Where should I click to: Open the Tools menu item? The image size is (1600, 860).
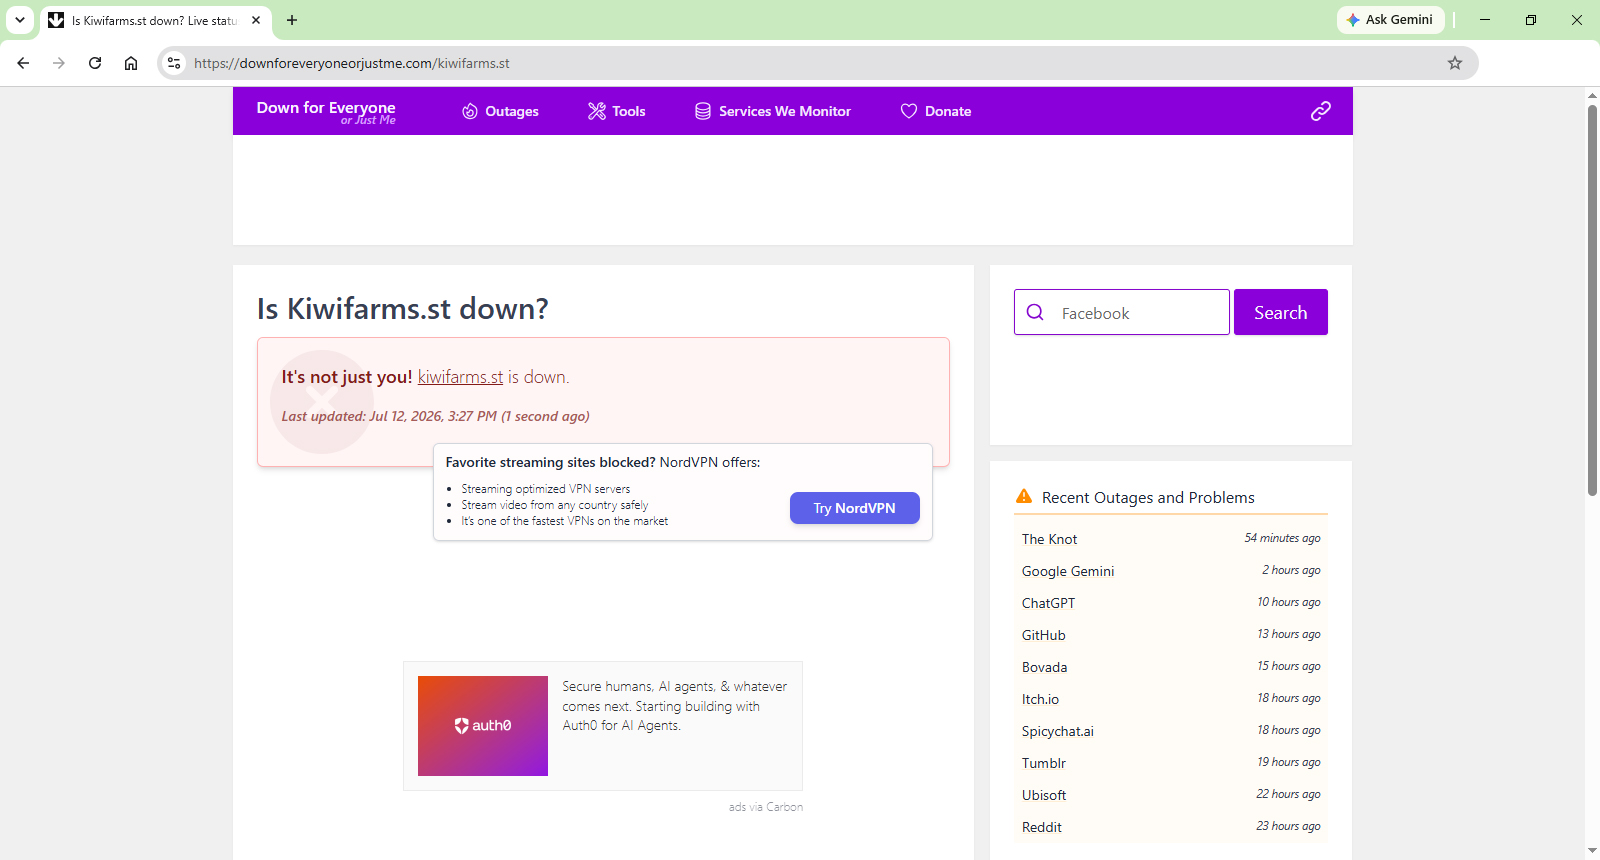pyautogui.click(x=617, y=111)
